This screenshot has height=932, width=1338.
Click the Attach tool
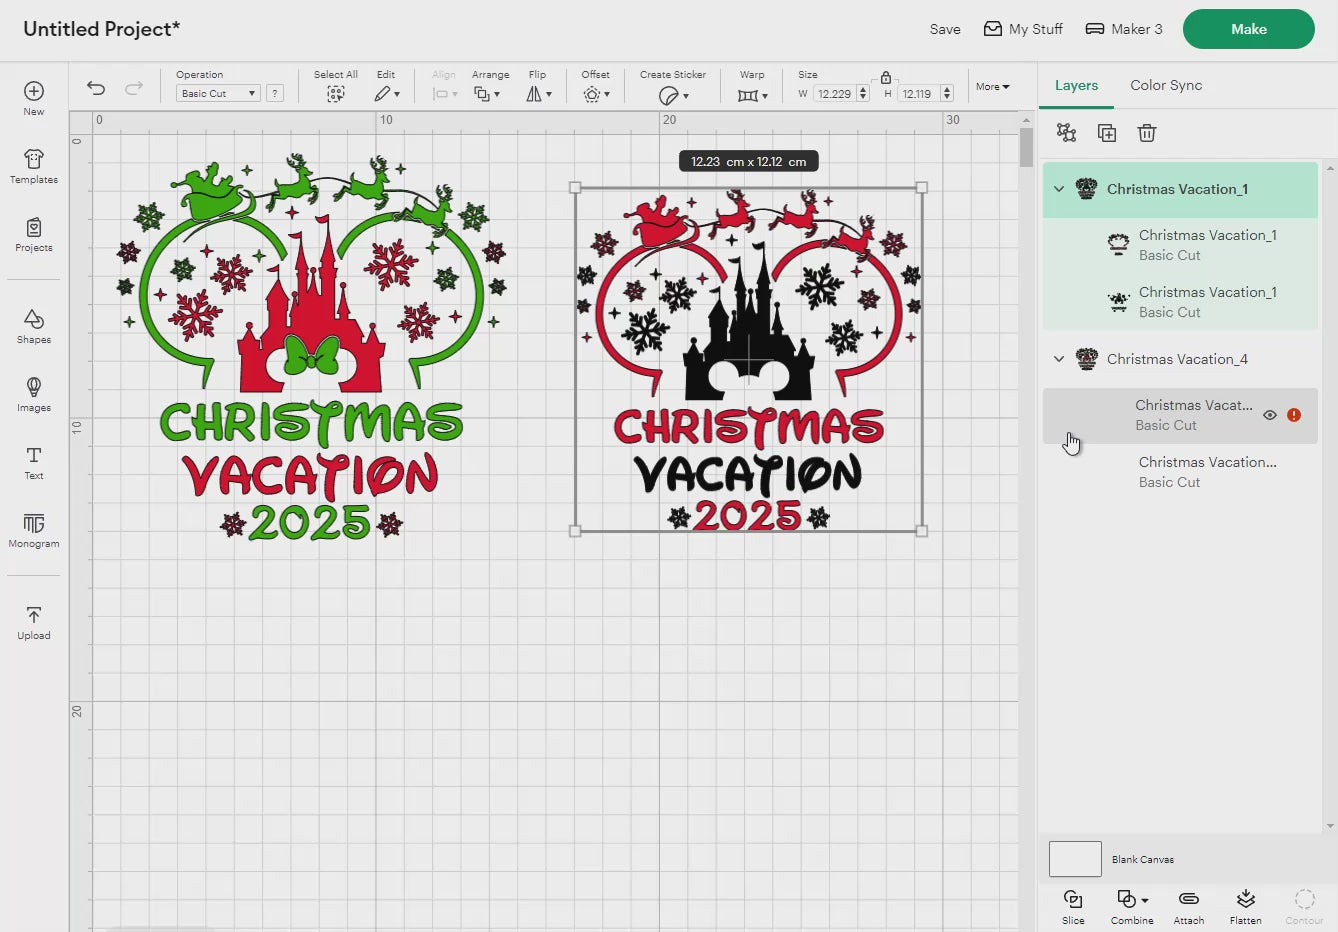click(1189, 907)
